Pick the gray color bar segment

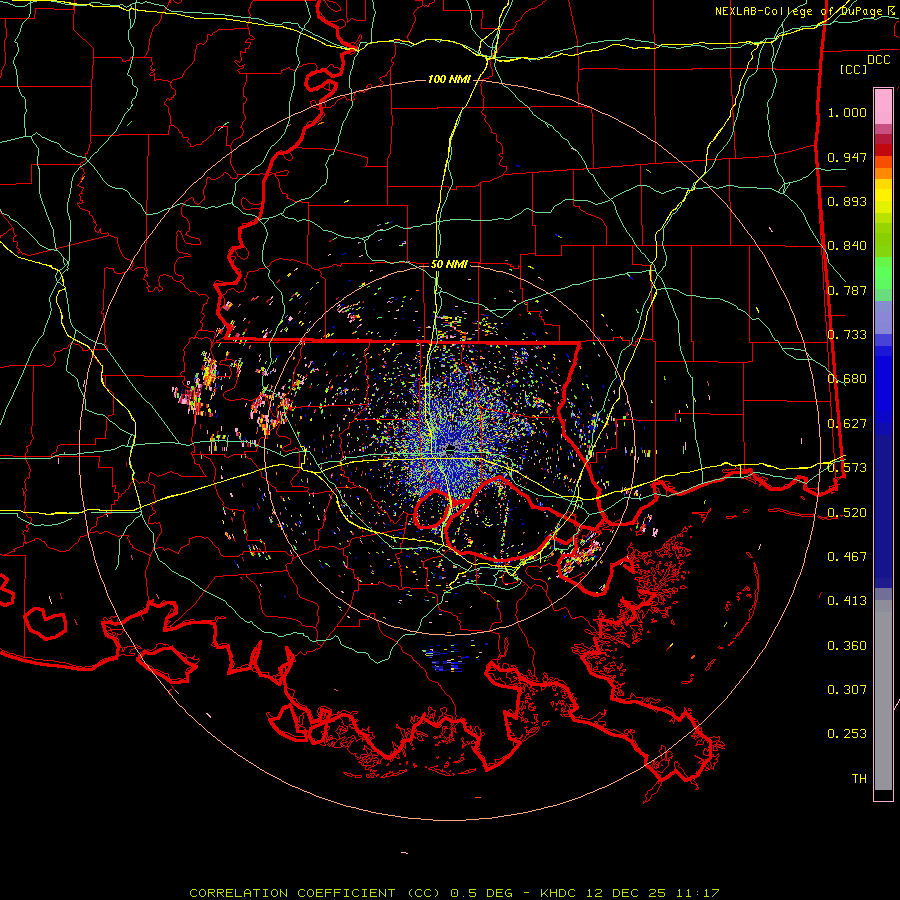click(x=883, y=695)
